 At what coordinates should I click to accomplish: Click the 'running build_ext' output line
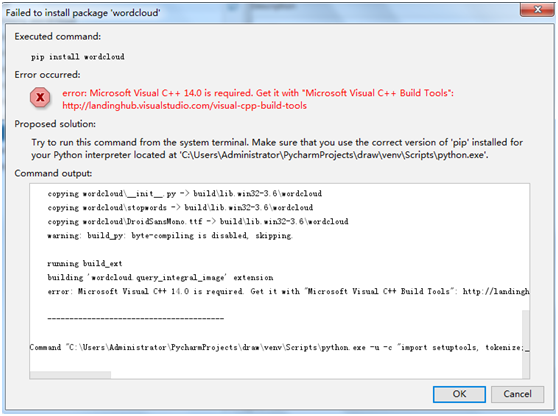point(85,264)
